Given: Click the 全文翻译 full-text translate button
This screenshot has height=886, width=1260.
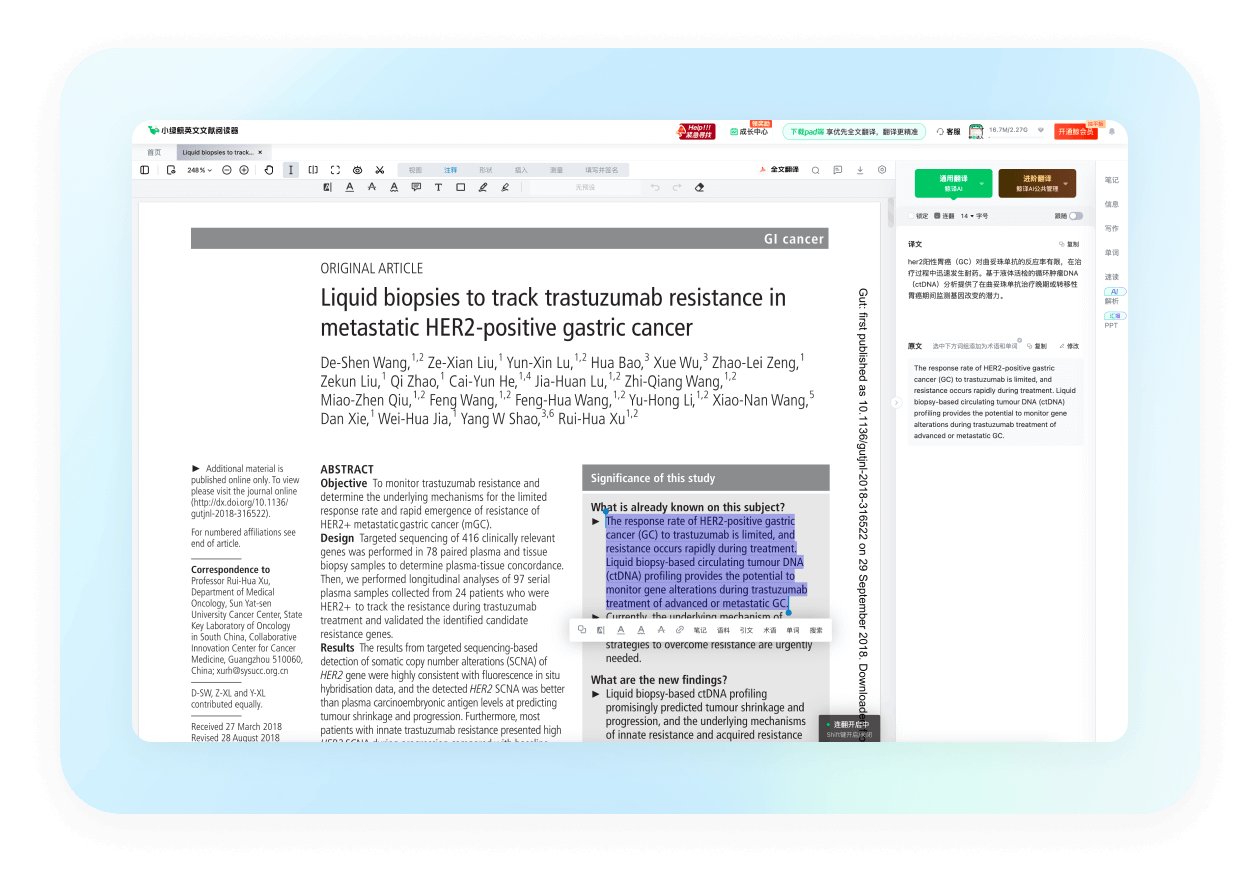Looking at the screenshot, I should (x=780, y=170).
